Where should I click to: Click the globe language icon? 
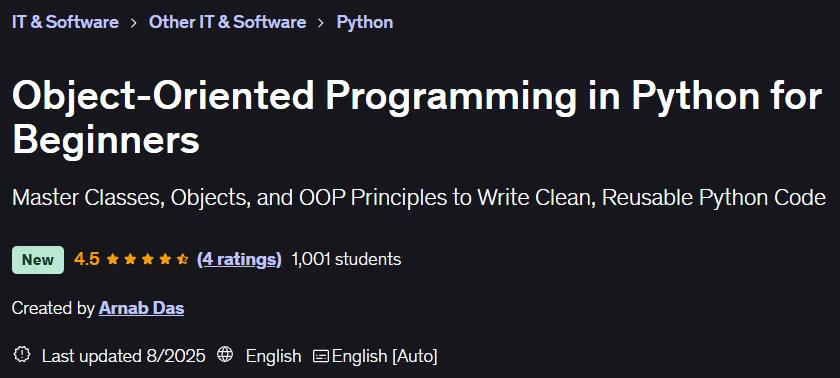(225, 354)
